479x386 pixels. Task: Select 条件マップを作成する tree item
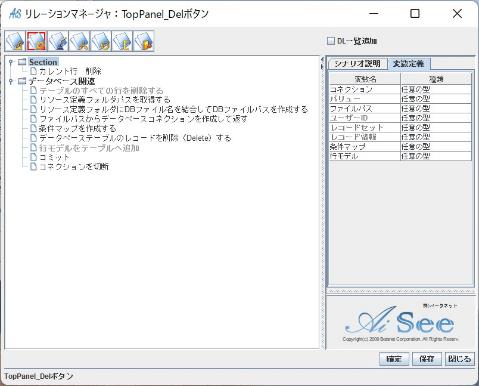pyautogui.click(x=77, y=128)
